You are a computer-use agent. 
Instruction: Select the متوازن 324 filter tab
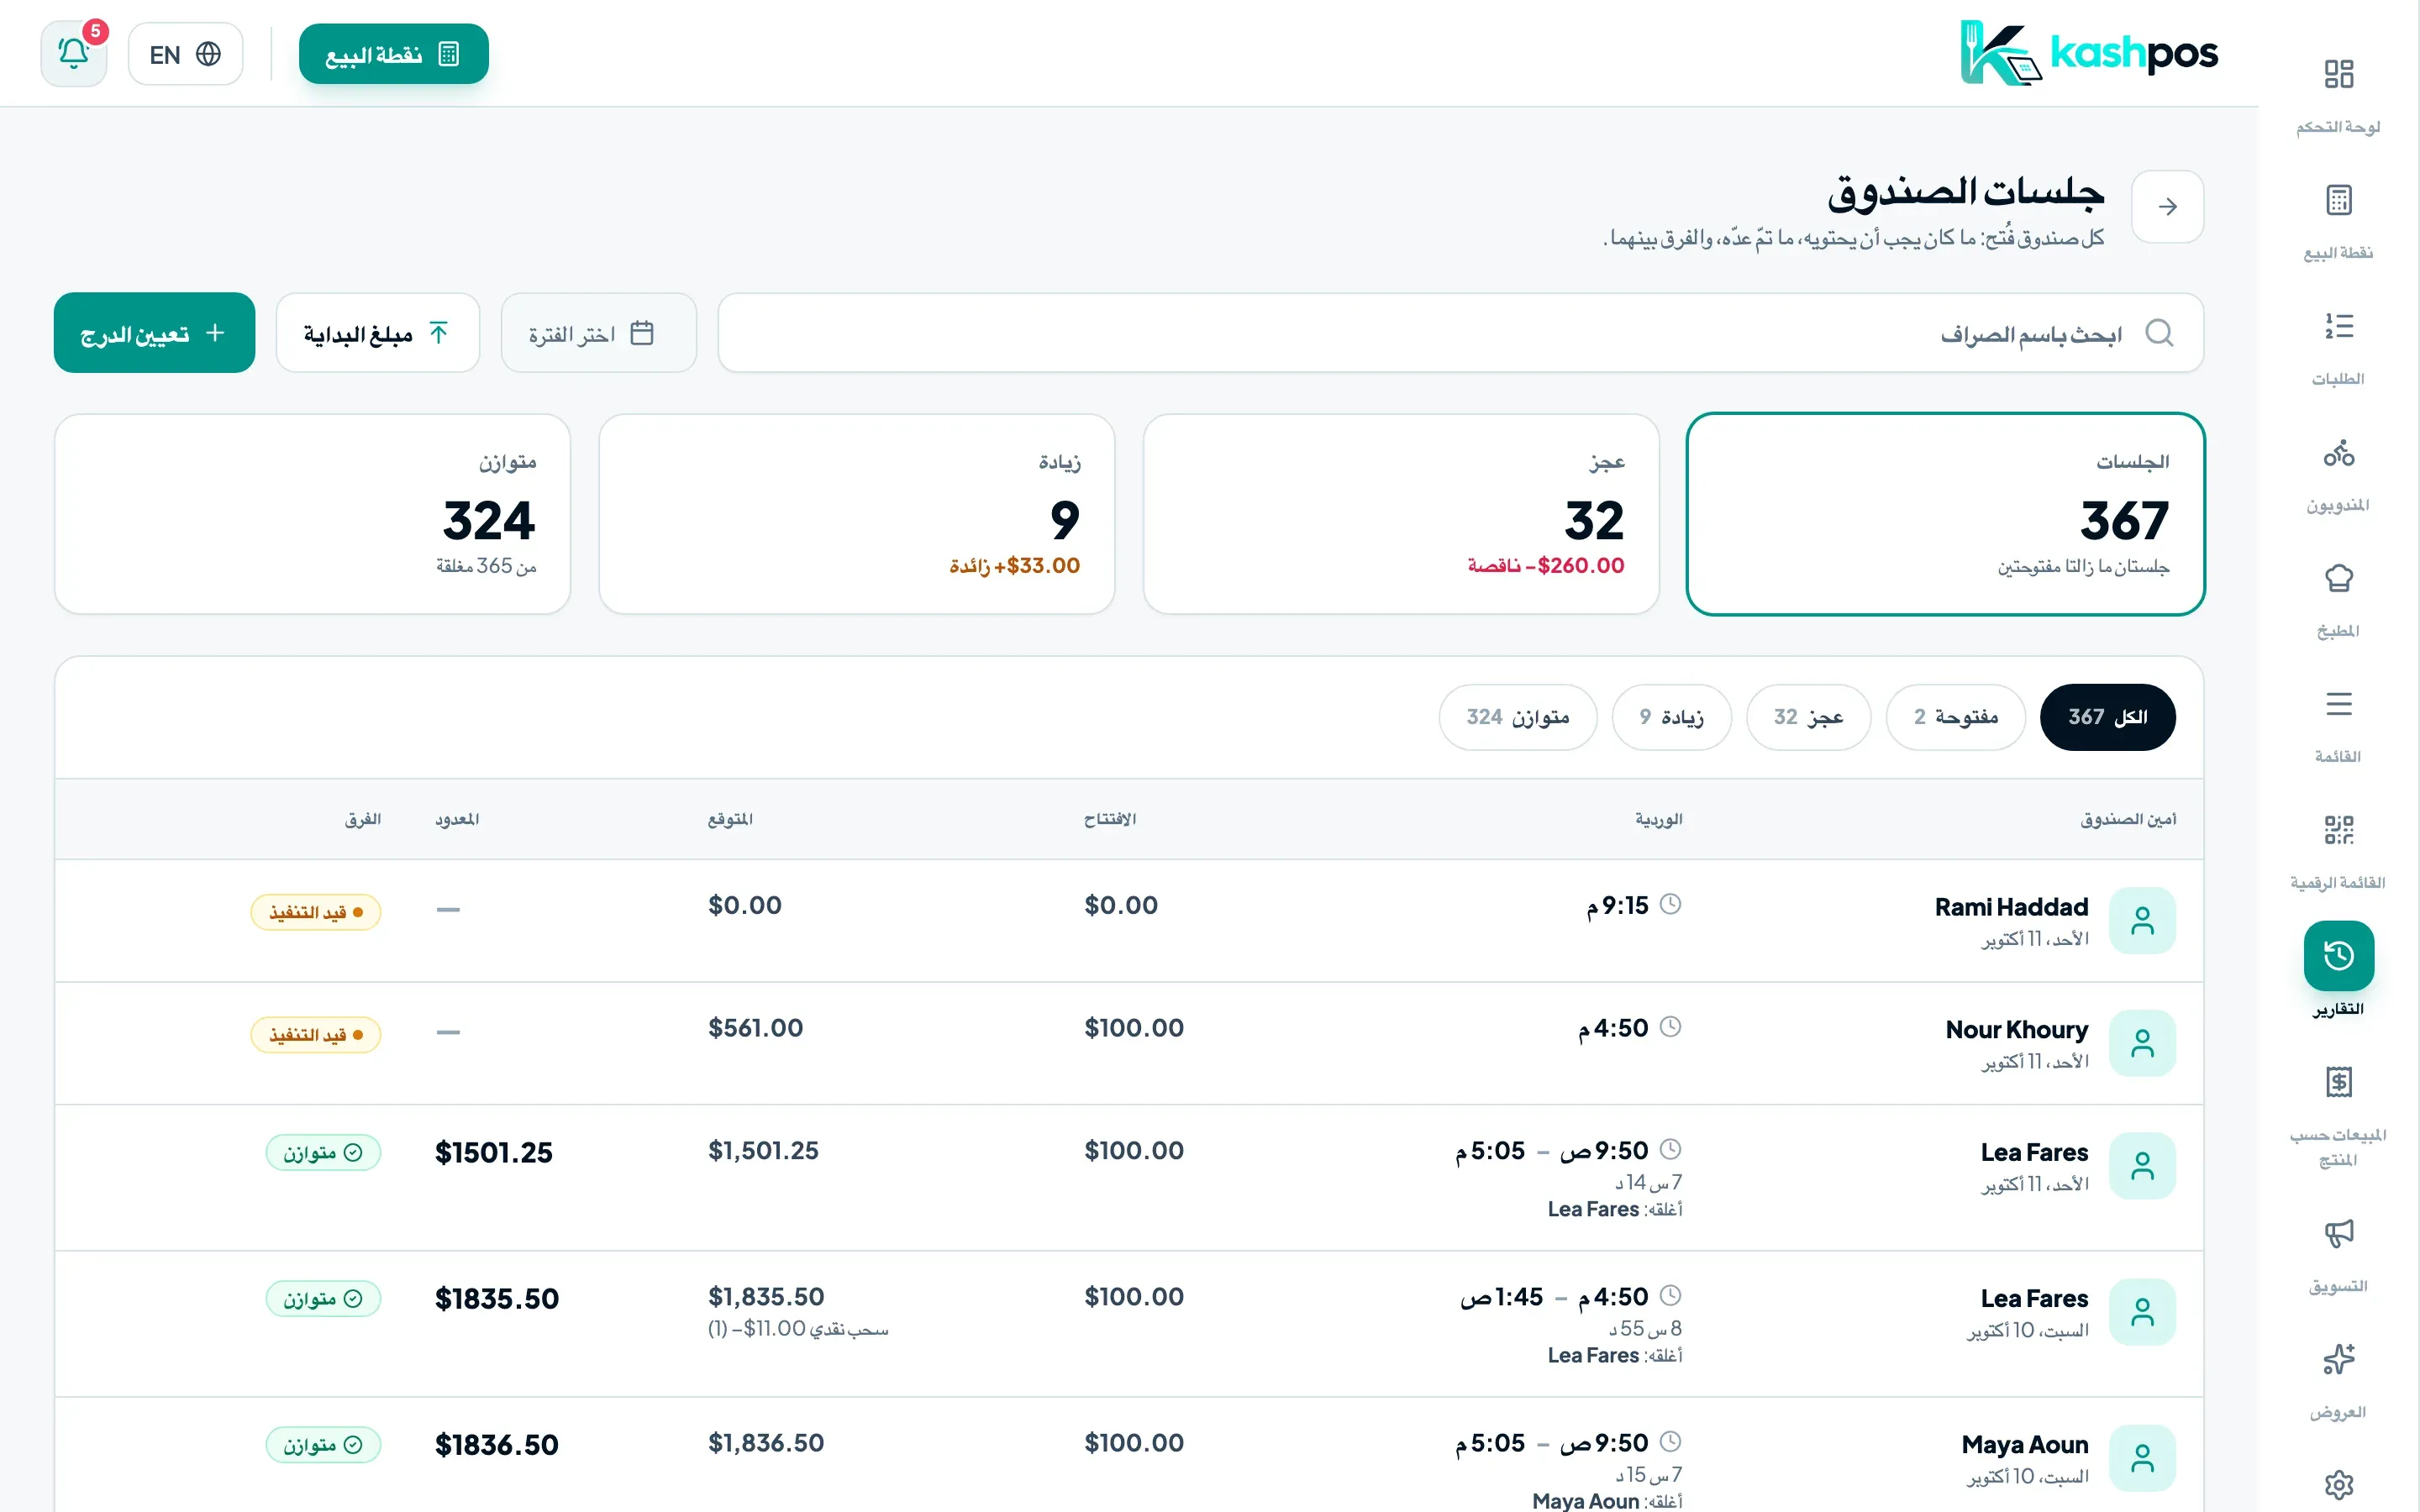pyautogui.click(x=1517, y=717)
